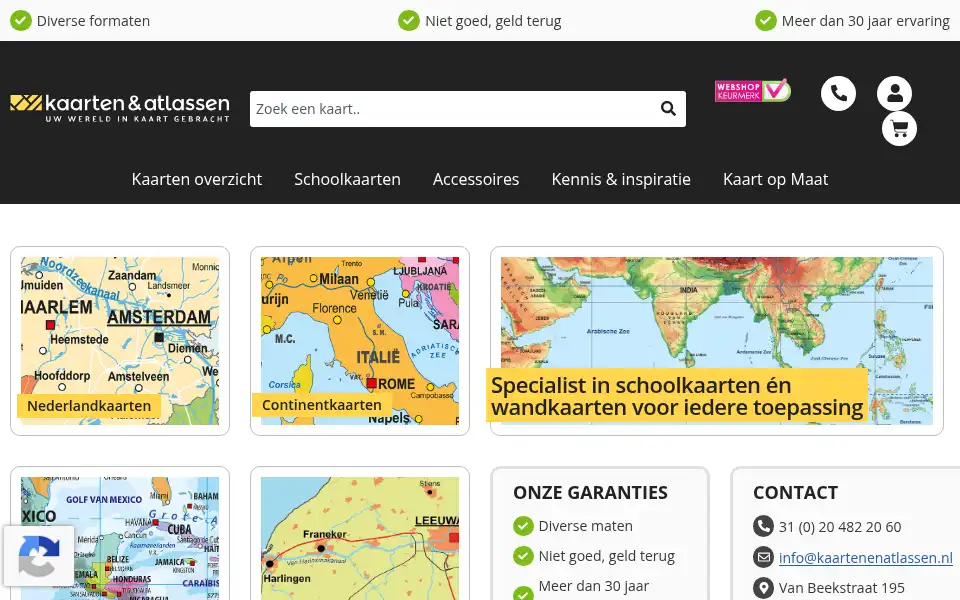Click Niet goed, geld terug in guarantees list
This screenshot has height=600, width=960.
click(607, 556)
